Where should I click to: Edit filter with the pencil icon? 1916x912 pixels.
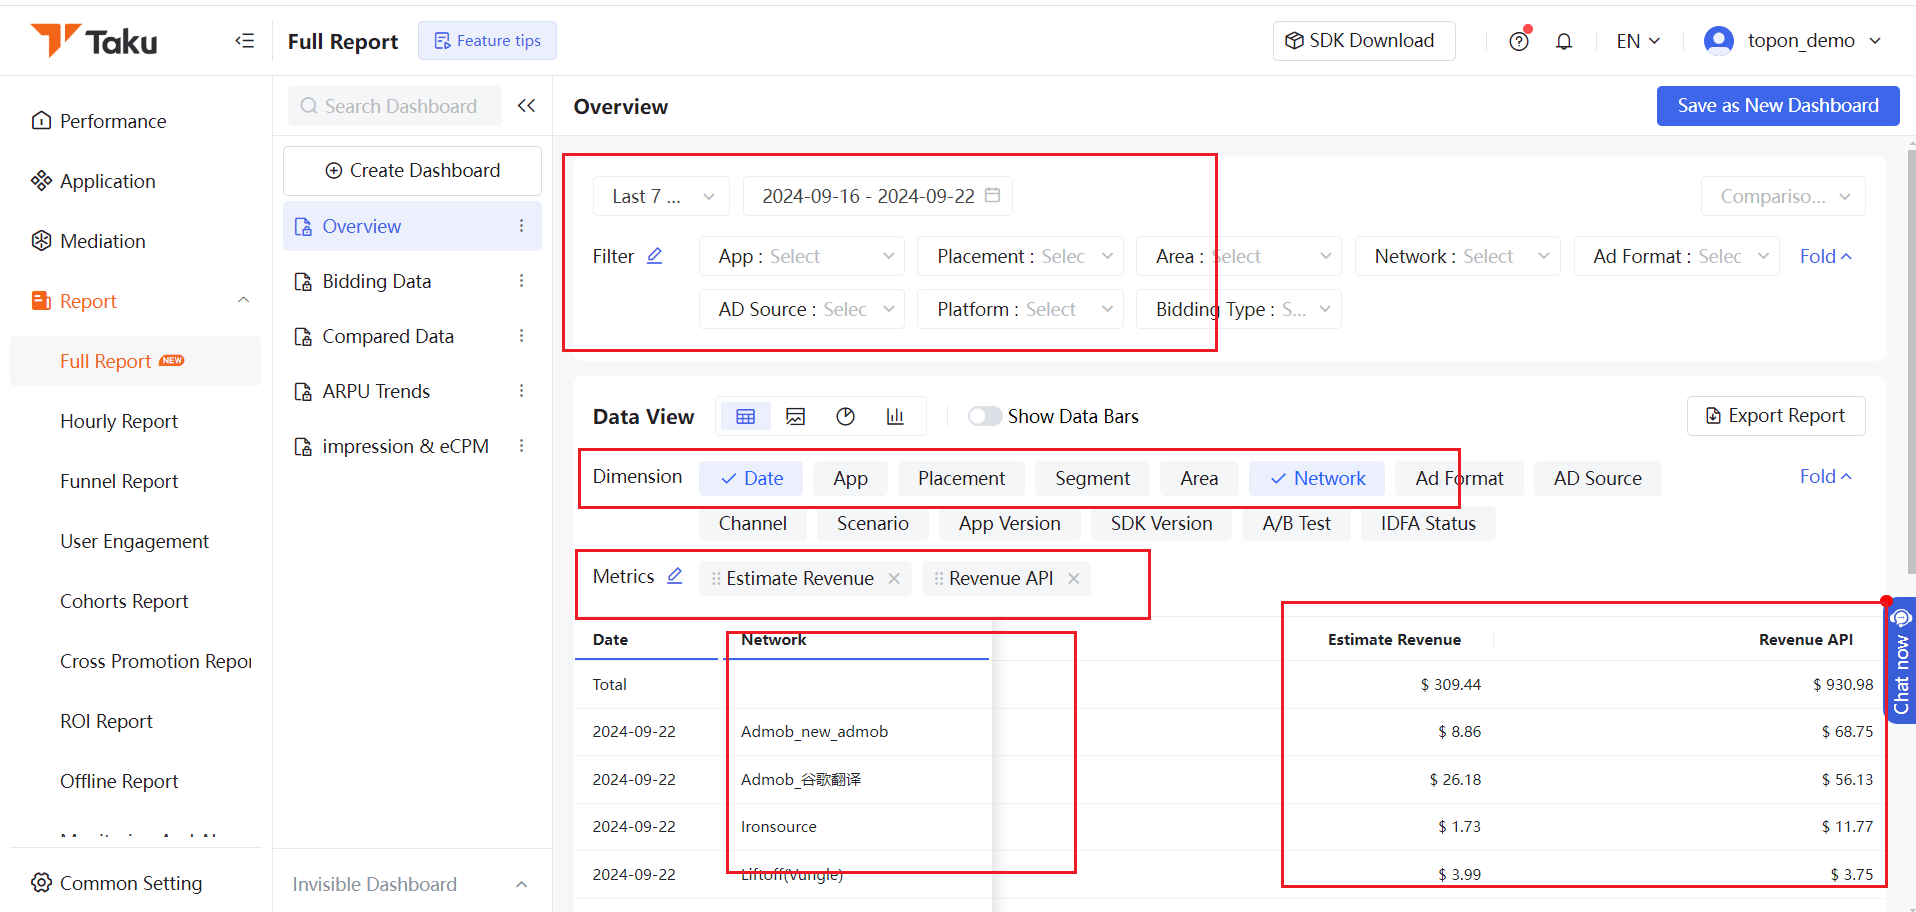(656, 255)
